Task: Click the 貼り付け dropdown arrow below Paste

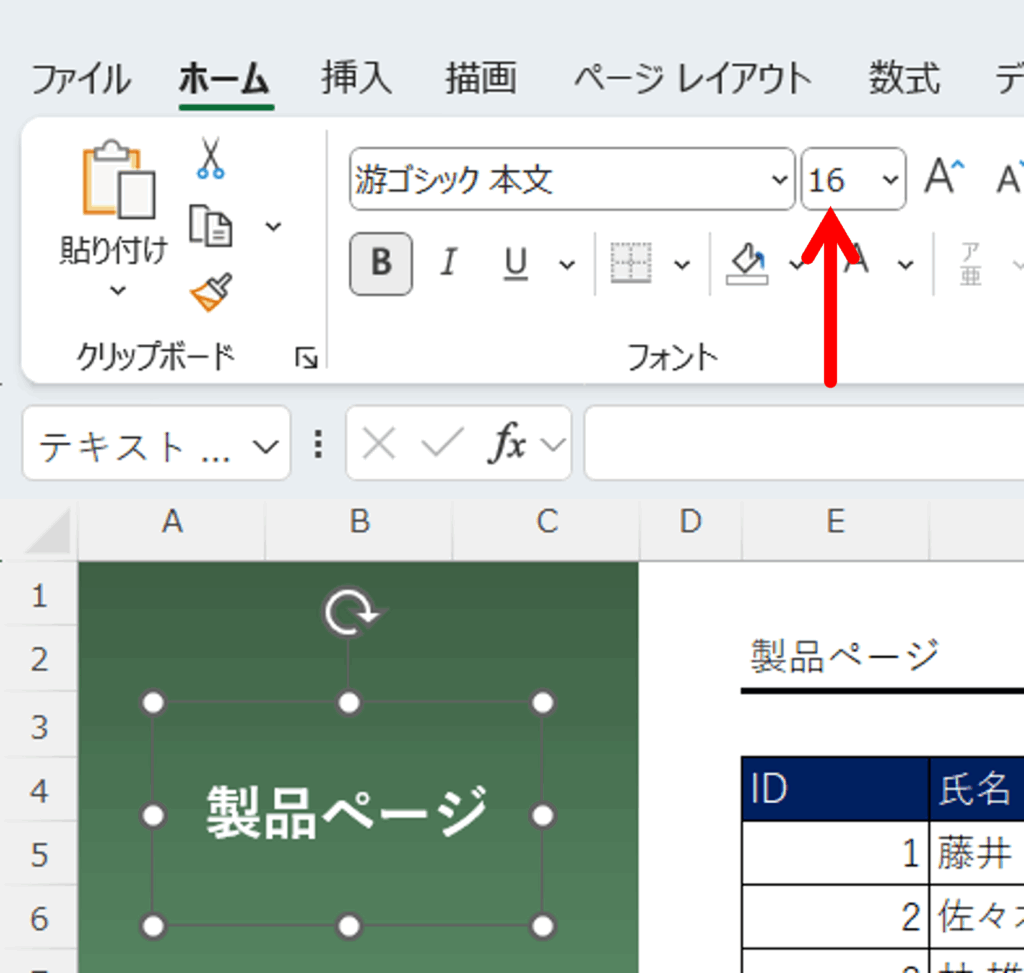Action: coord(117,291)
